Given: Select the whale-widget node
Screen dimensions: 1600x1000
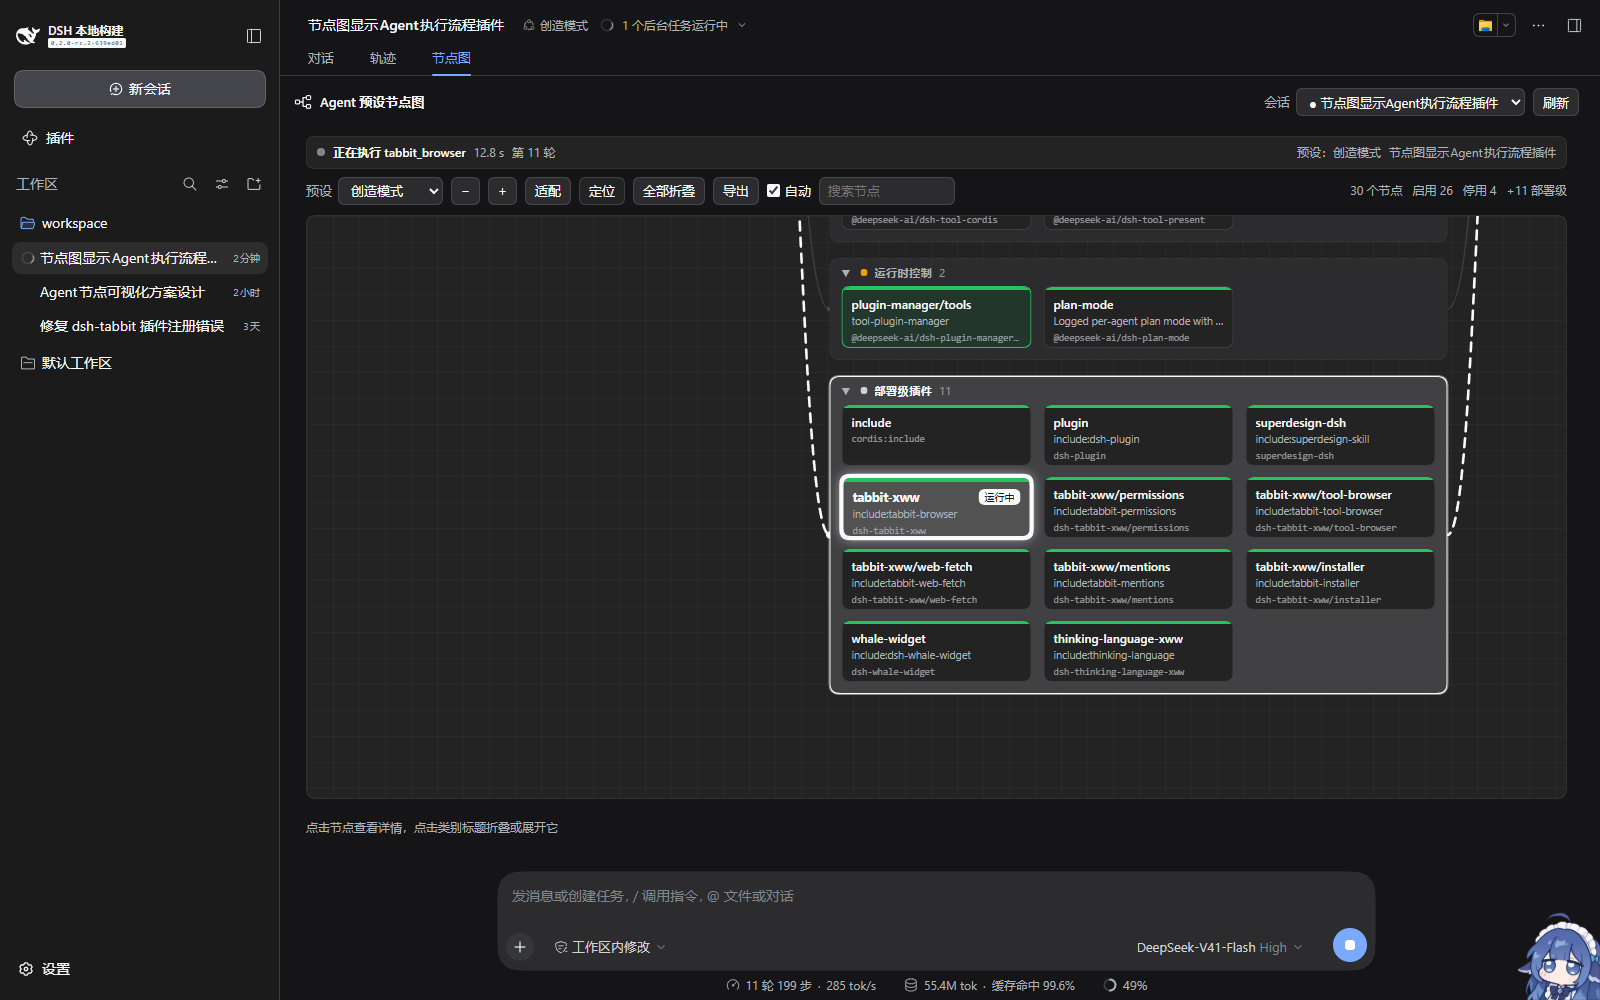Looking at the screenshot, I should click(936, 652).
